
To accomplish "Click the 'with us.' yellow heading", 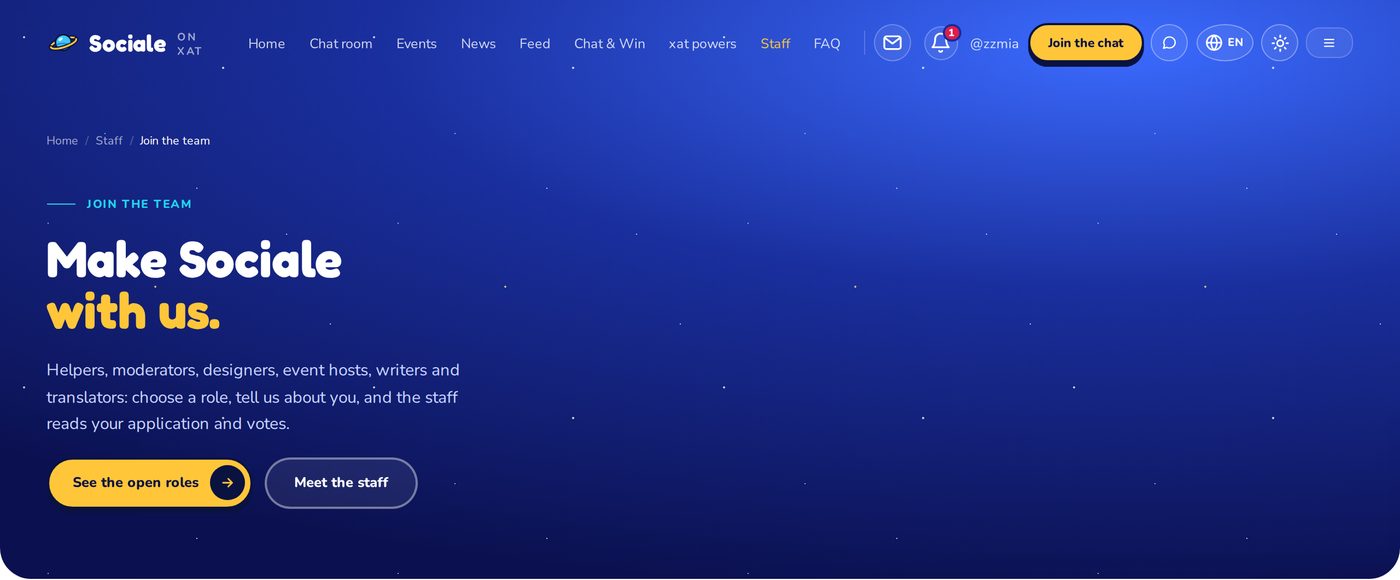I will pos(133,312).
